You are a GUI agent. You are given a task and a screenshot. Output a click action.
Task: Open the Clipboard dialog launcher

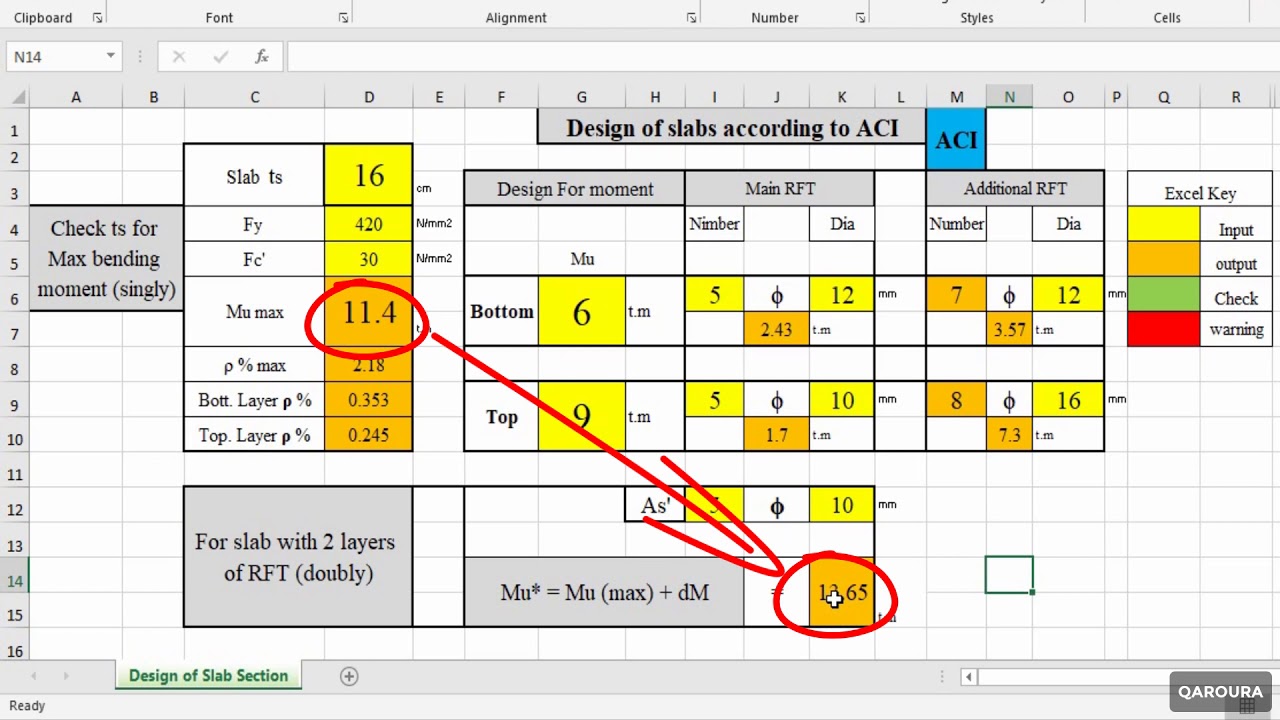pyautogui.click(x=97, y=18)
